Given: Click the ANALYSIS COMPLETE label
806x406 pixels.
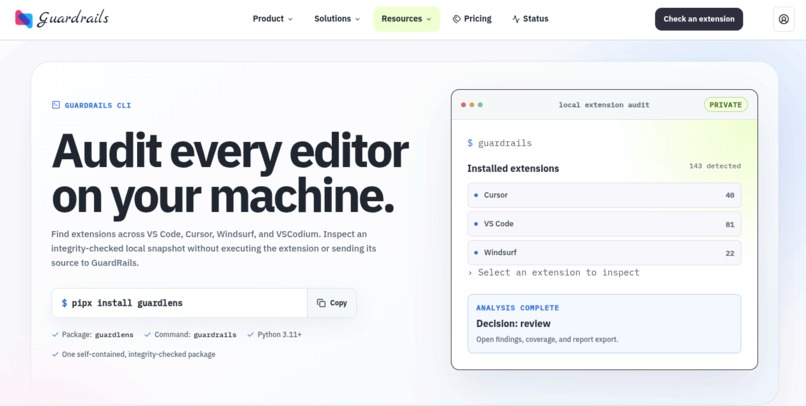Looking at the screenshot, I should point(518,308).
